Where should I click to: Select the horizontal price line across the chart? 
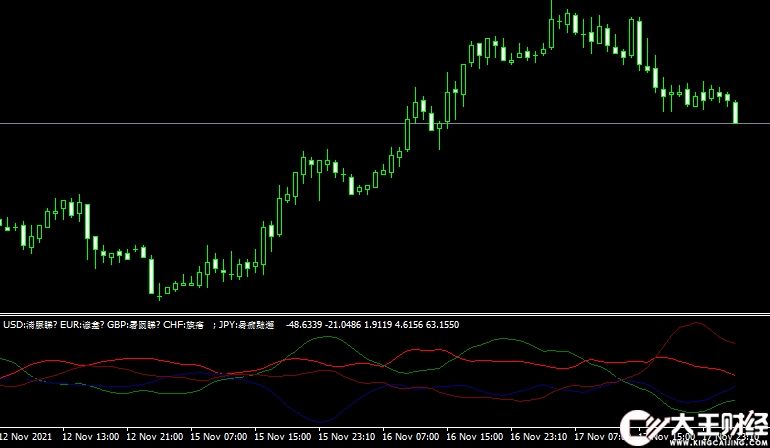click(x=385, y=123)
